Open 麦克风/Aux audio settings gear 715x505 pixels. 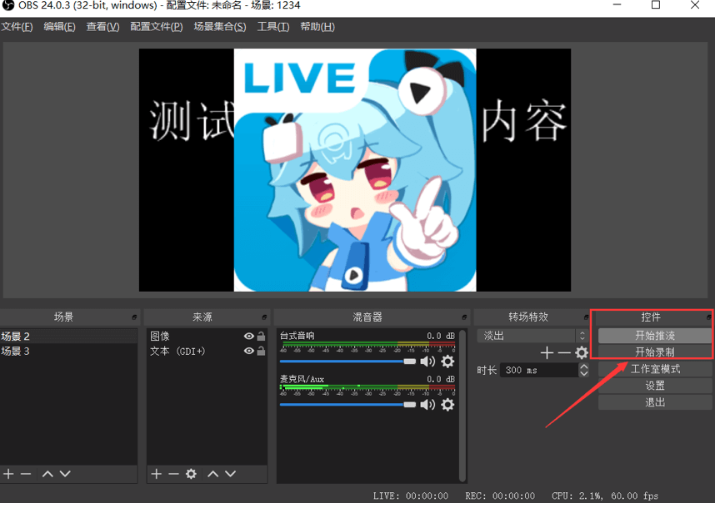[x=448, y=405]
